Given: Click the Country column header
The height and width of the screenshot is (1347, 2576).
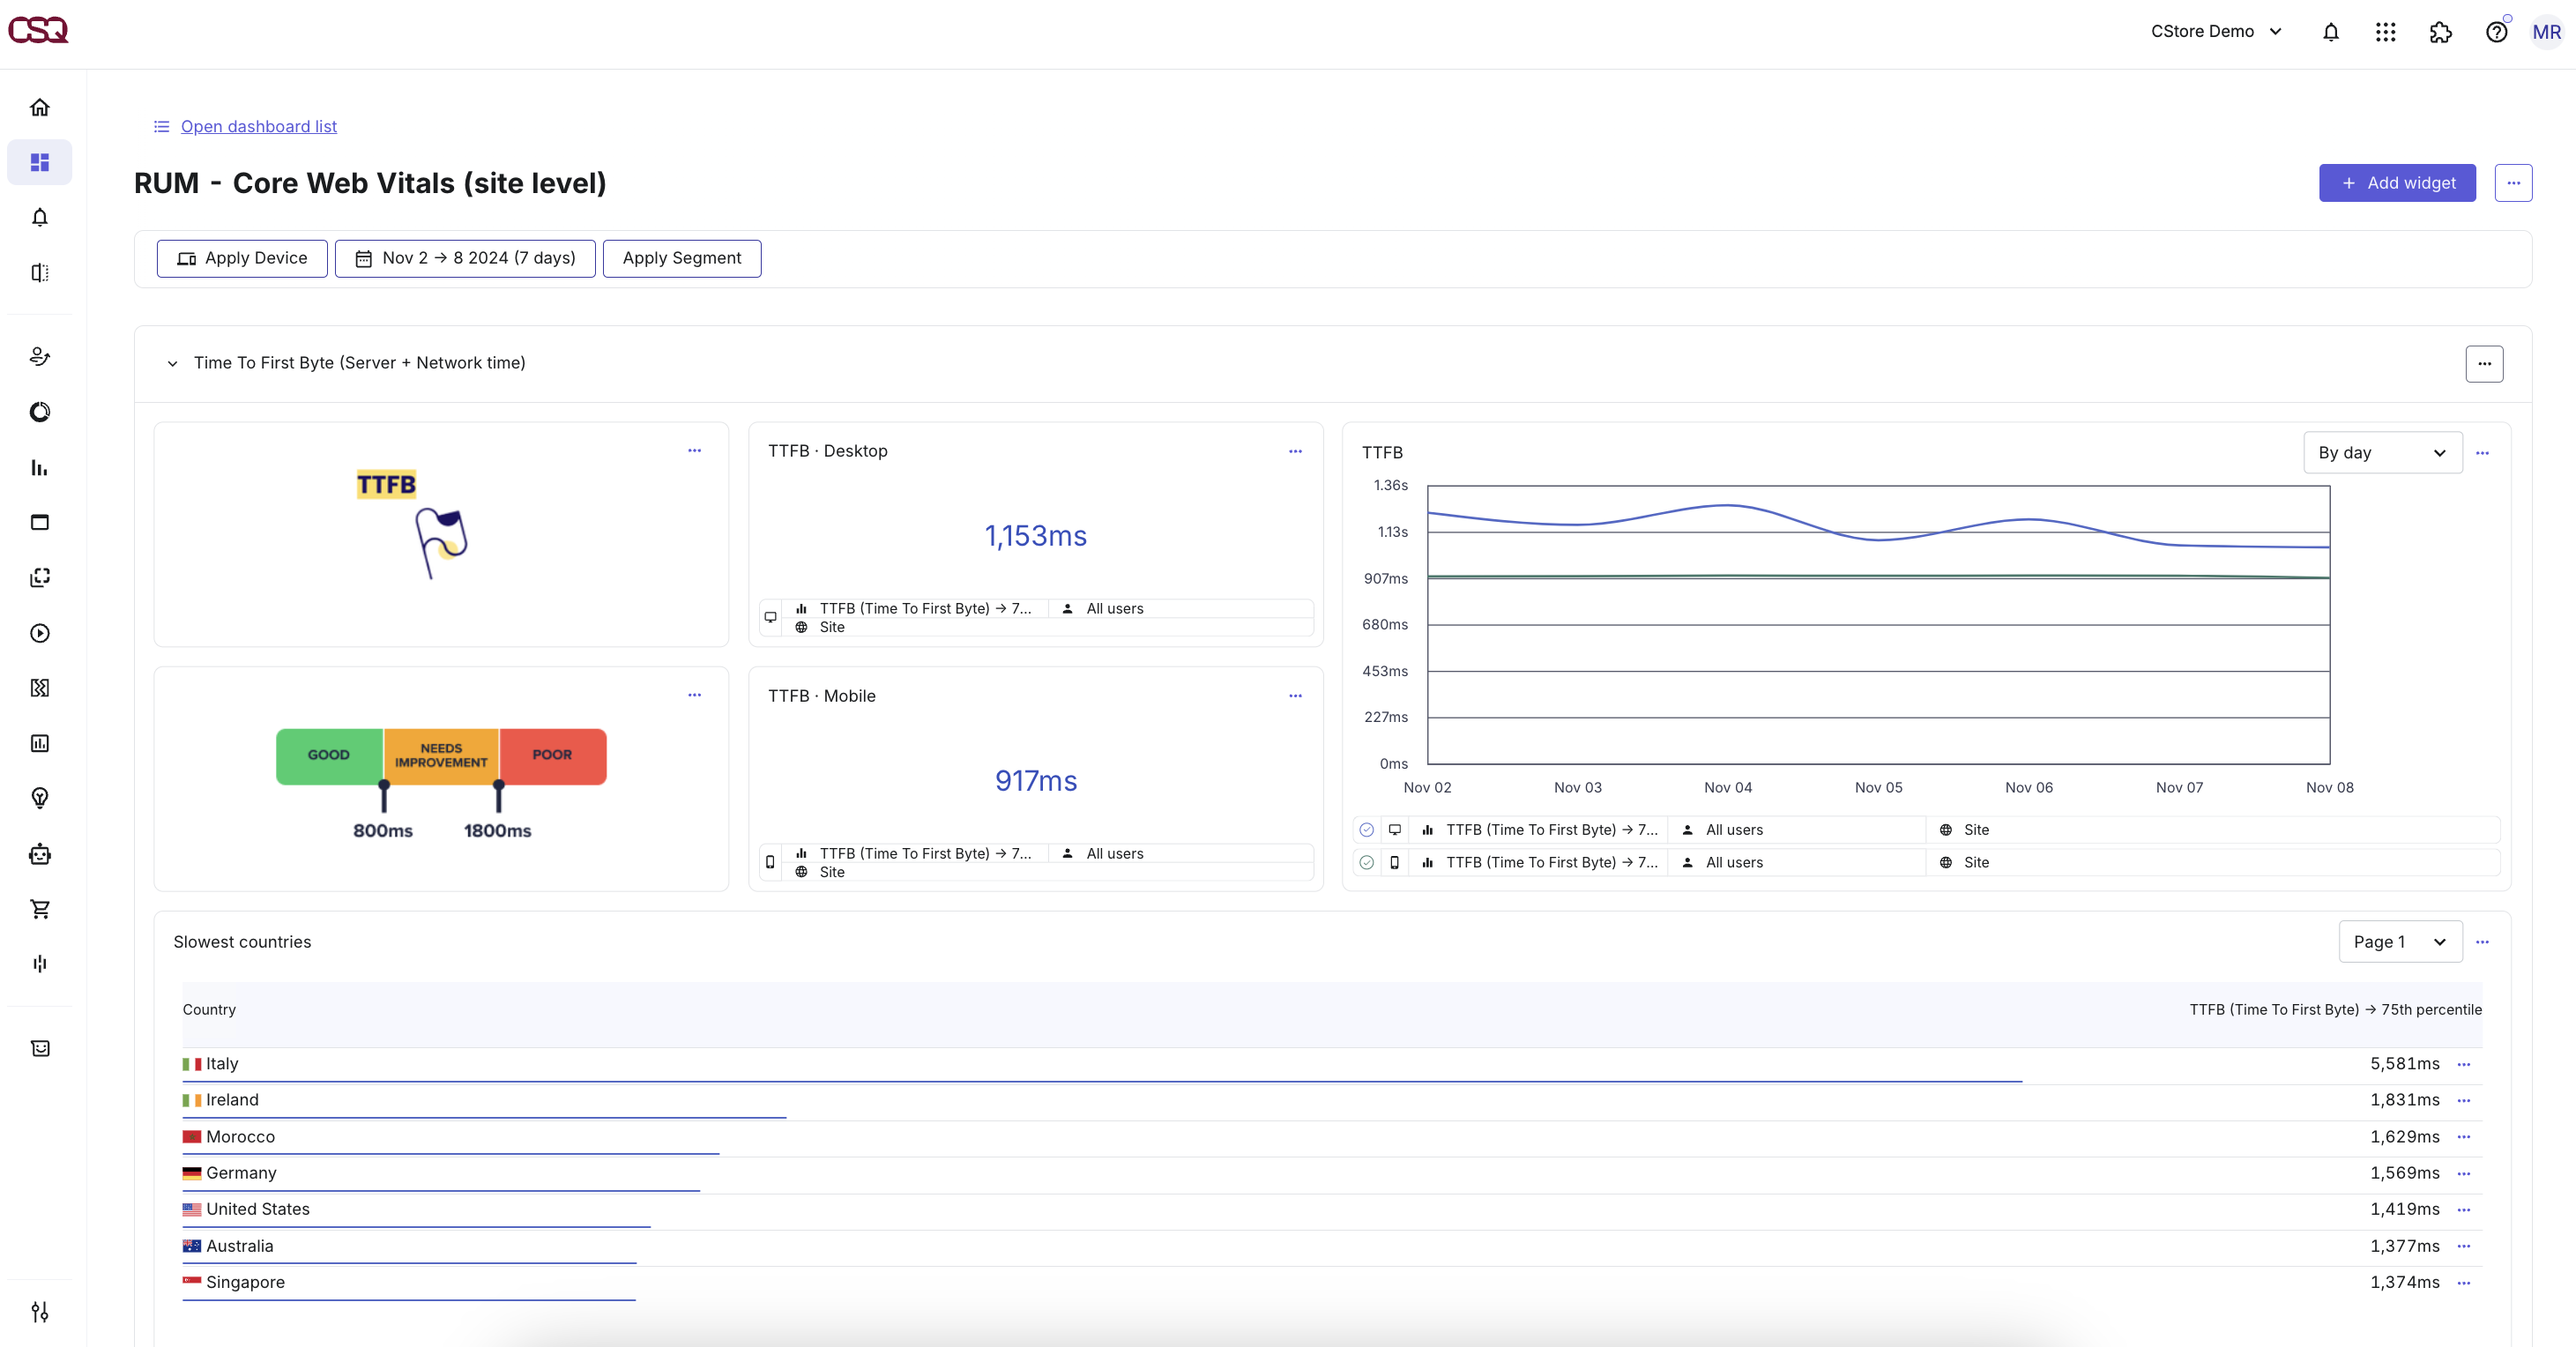Looking at the screenshot, I should pos(209,1010).
